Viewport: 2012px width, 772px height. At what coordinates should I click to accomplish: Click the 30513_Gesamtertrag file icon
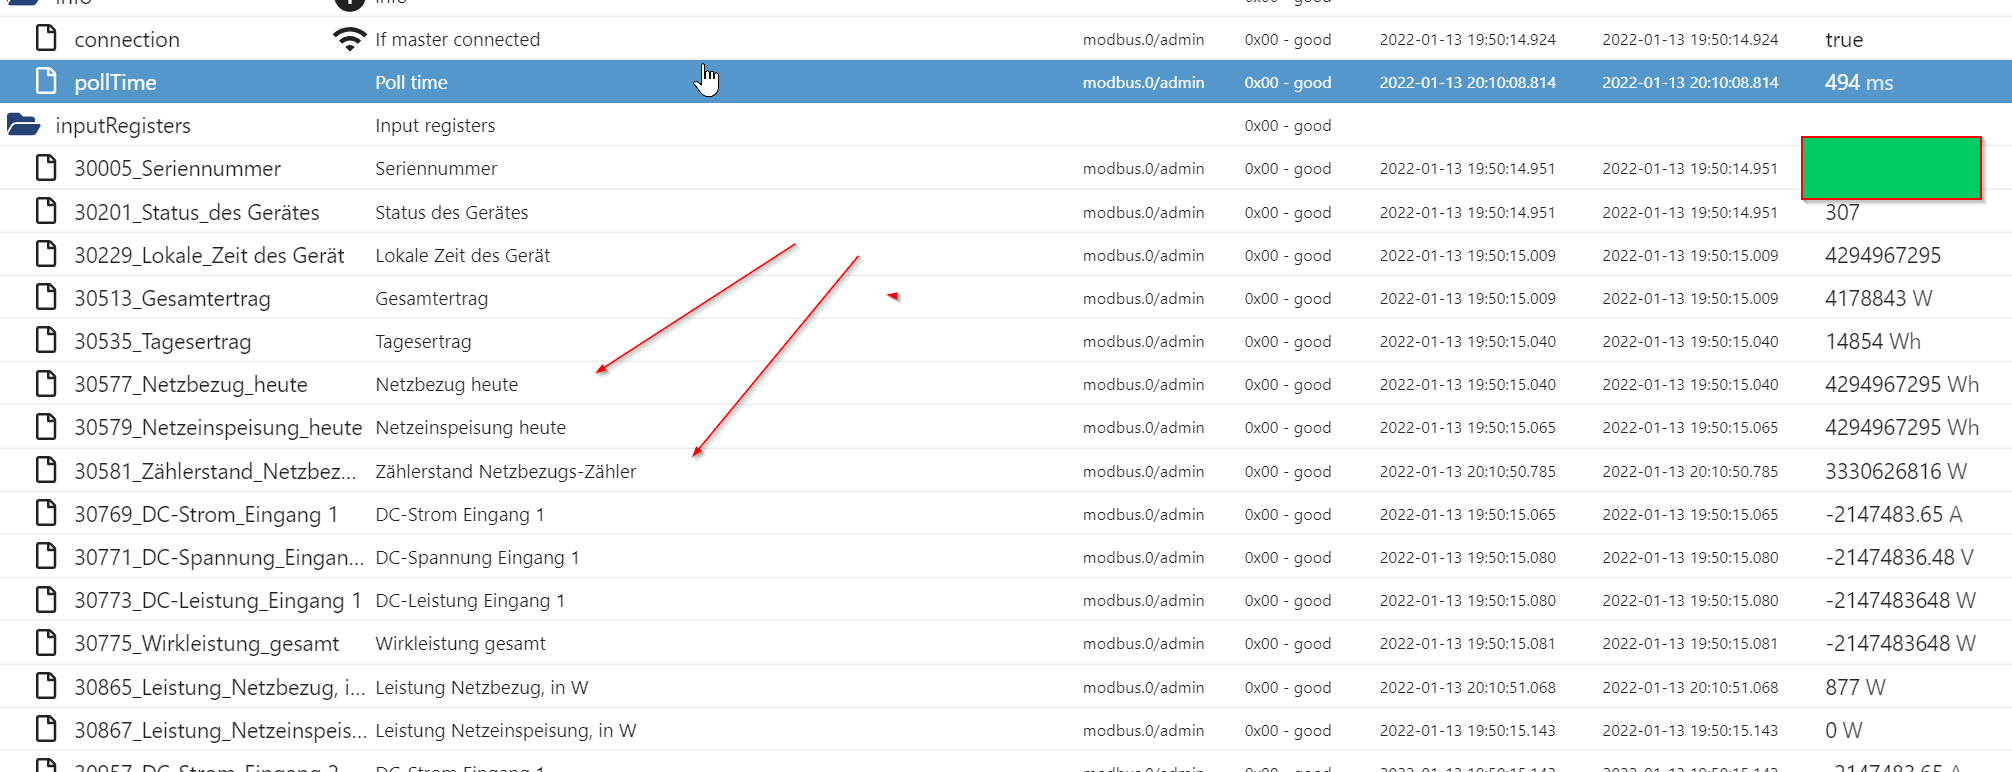click(46, 297)
